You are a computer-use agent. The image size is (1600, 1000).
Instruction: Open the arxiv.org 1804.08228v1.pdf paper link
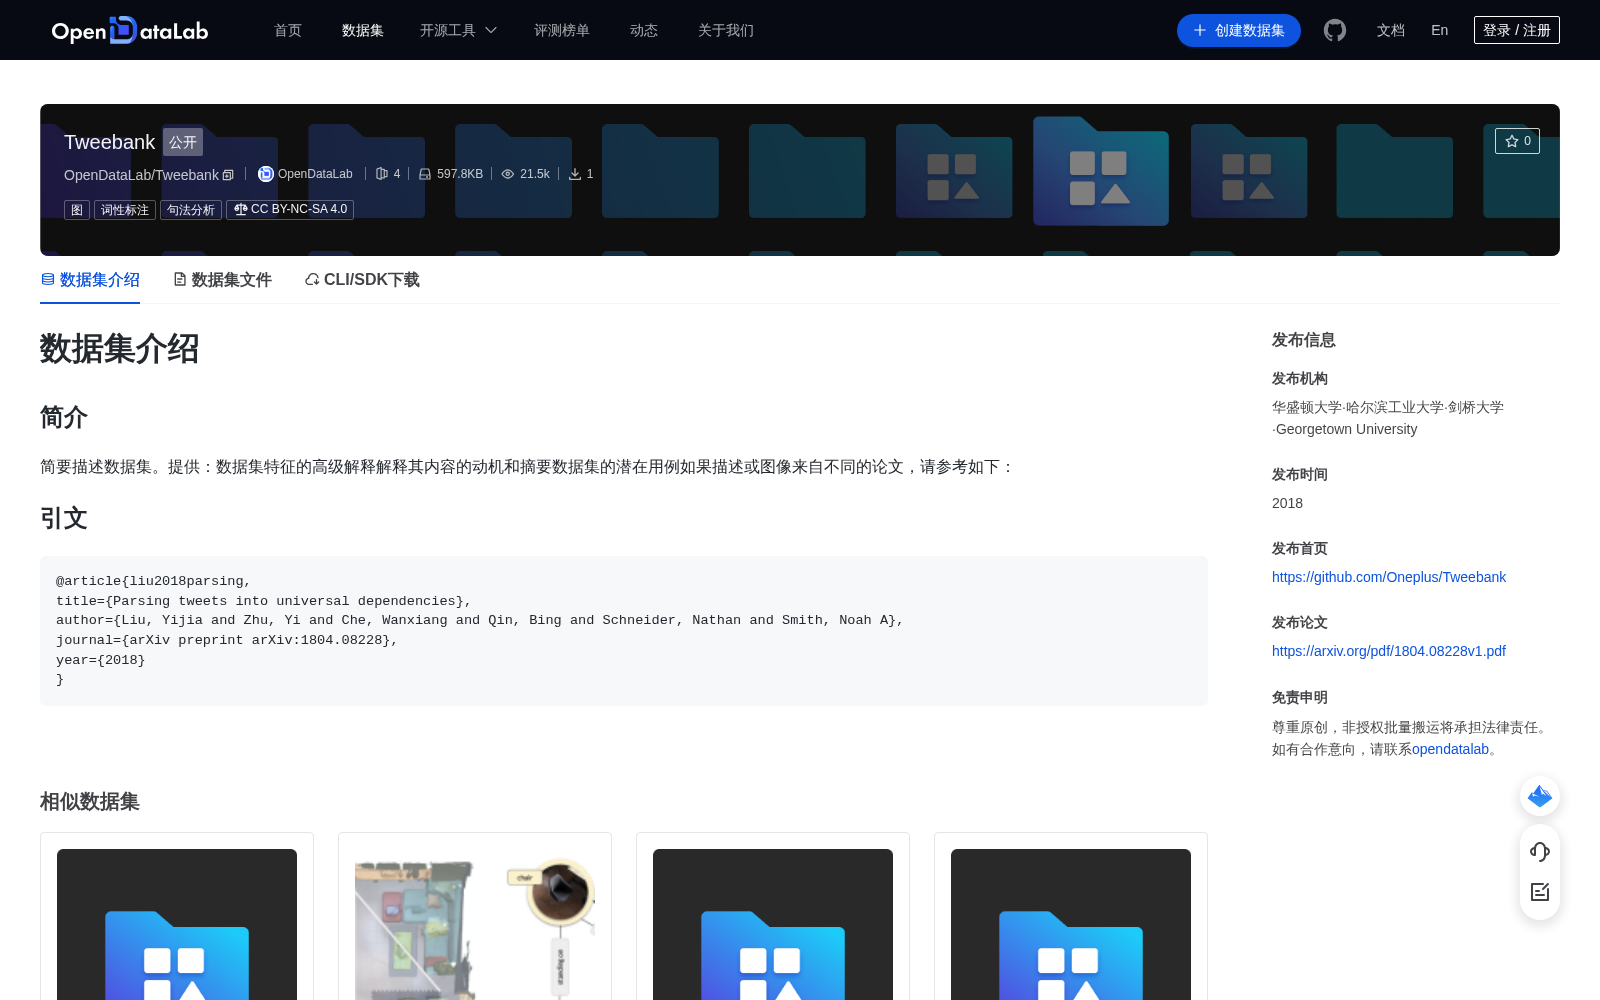click(1389, 651)
